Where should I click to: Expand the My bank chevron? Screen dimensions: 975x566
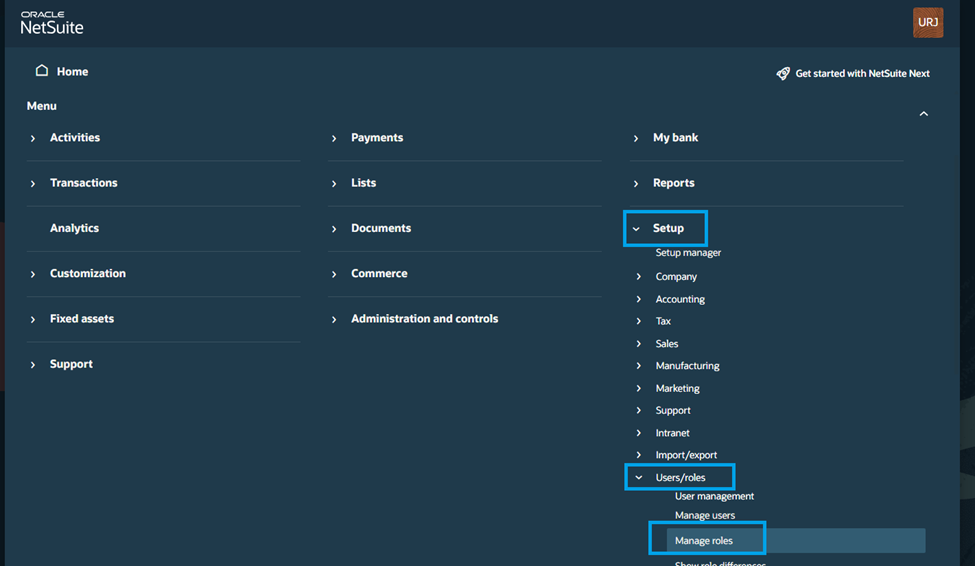tap(635, 138)
